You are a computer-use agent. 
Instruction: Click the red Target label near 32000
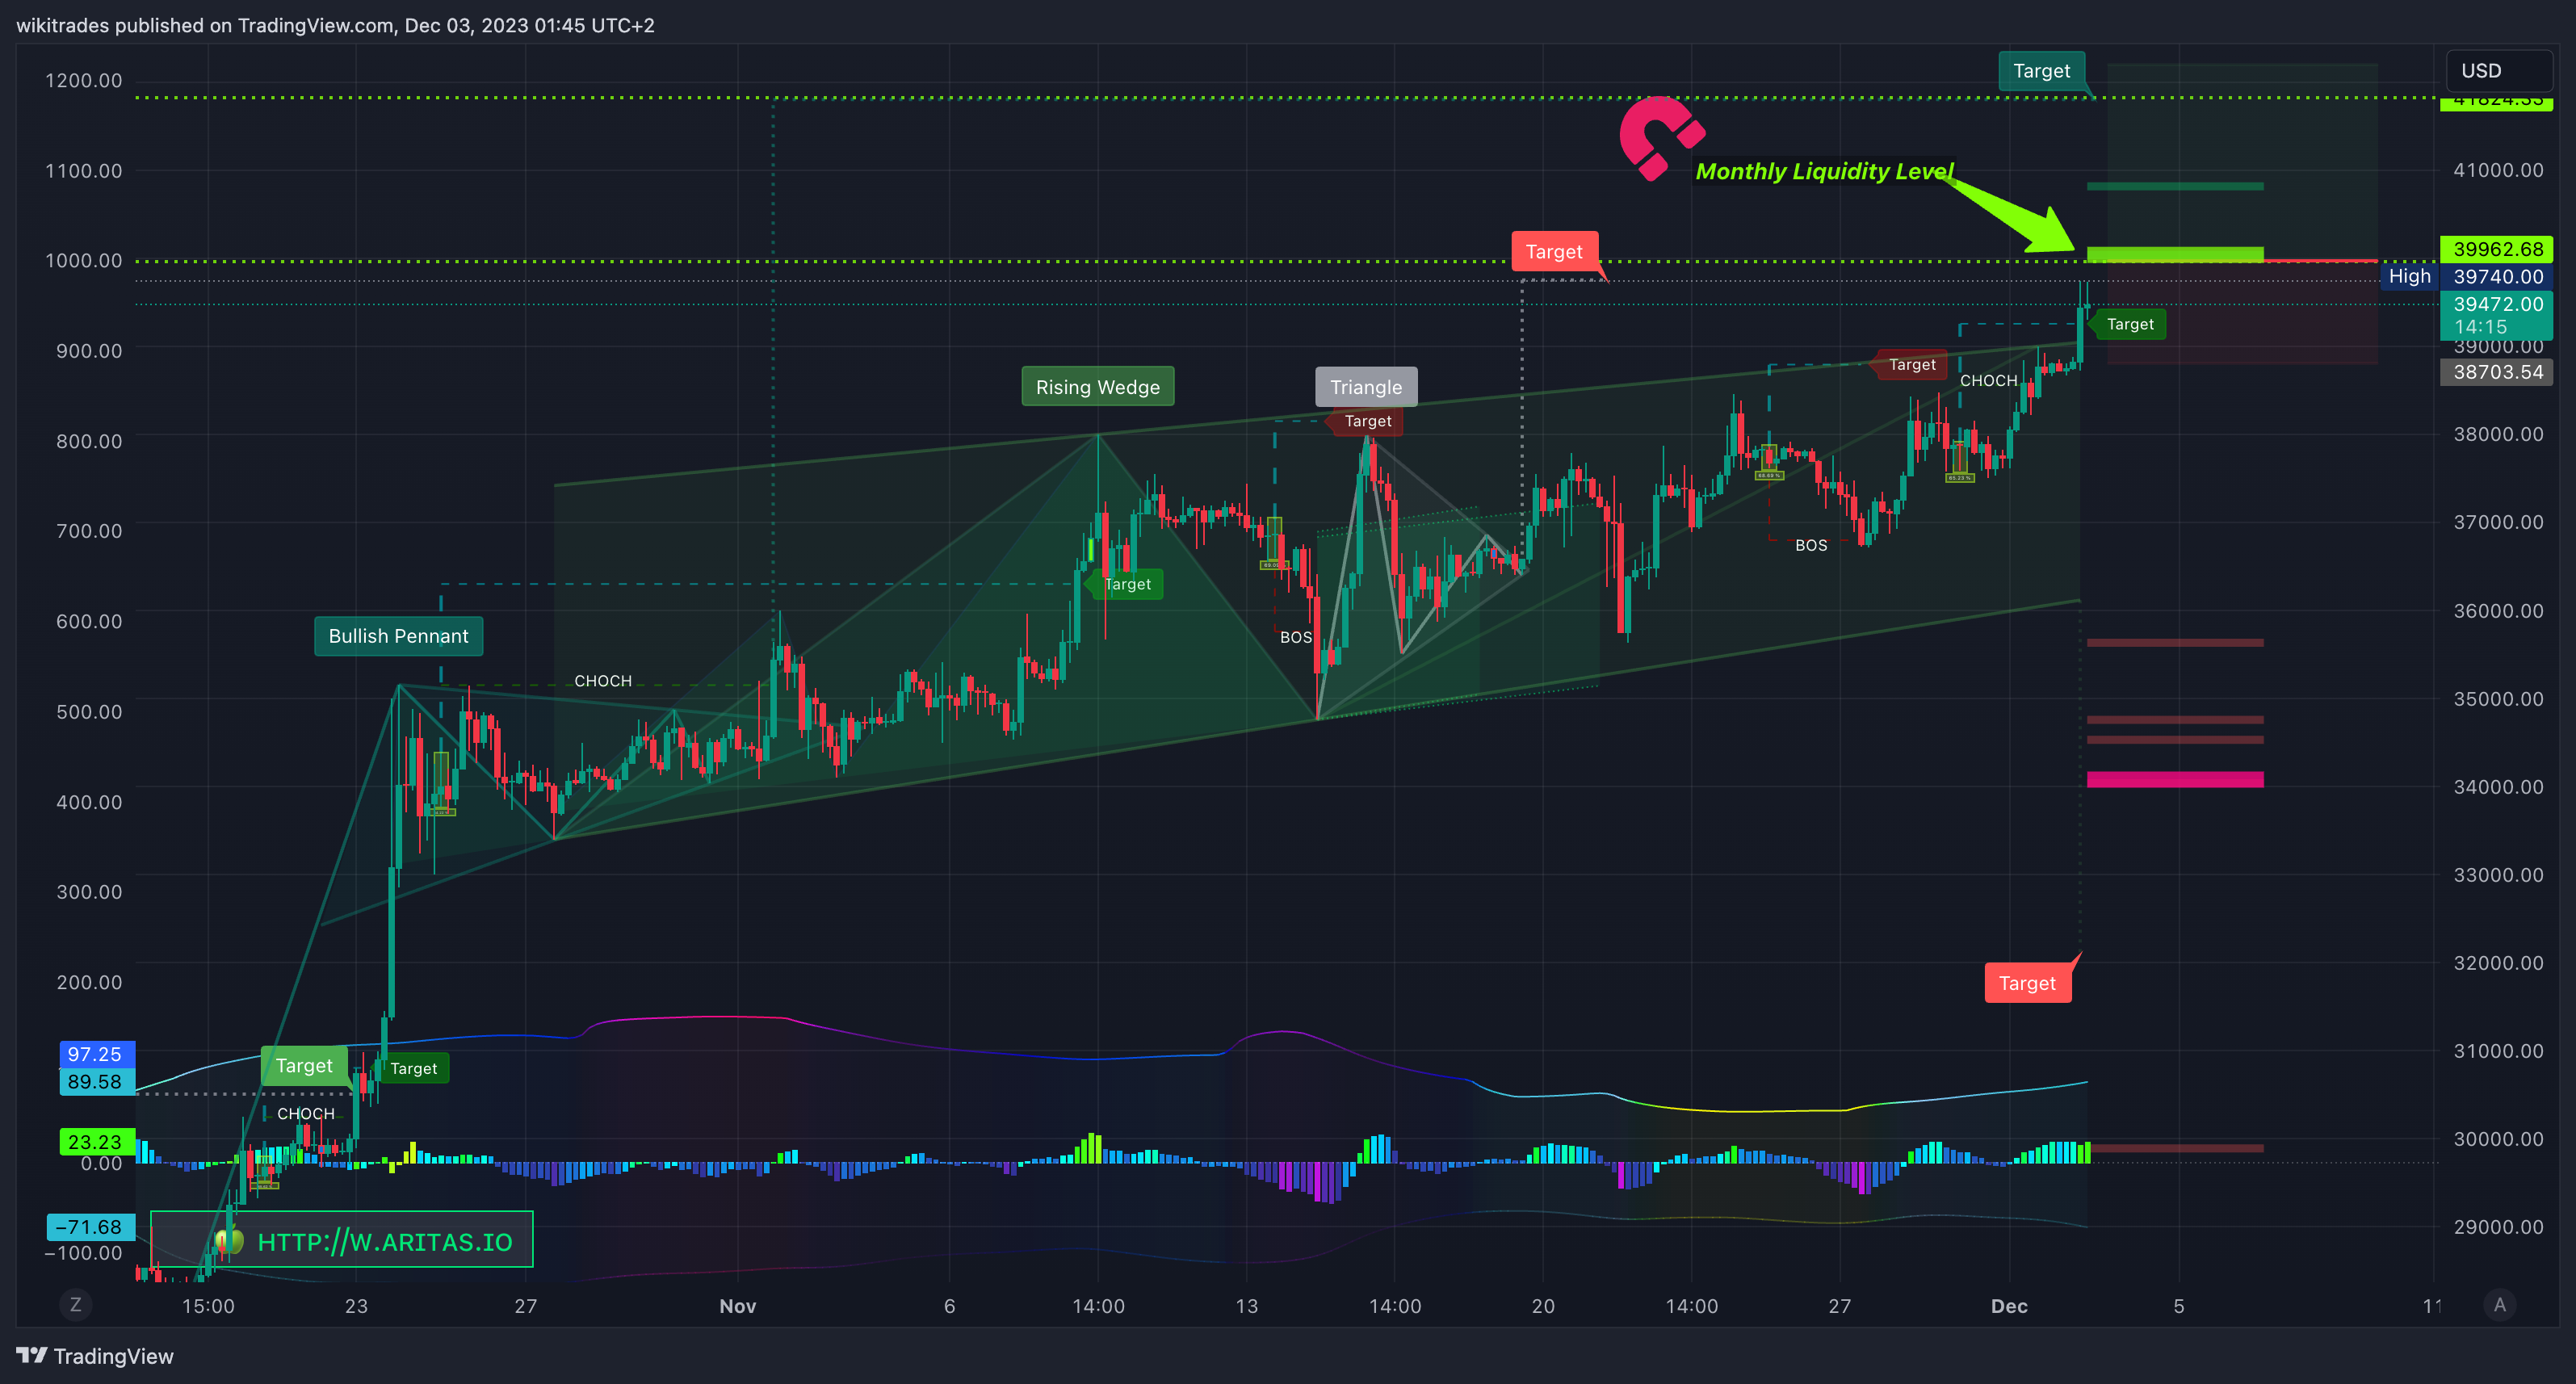(x=2027, y=983)
